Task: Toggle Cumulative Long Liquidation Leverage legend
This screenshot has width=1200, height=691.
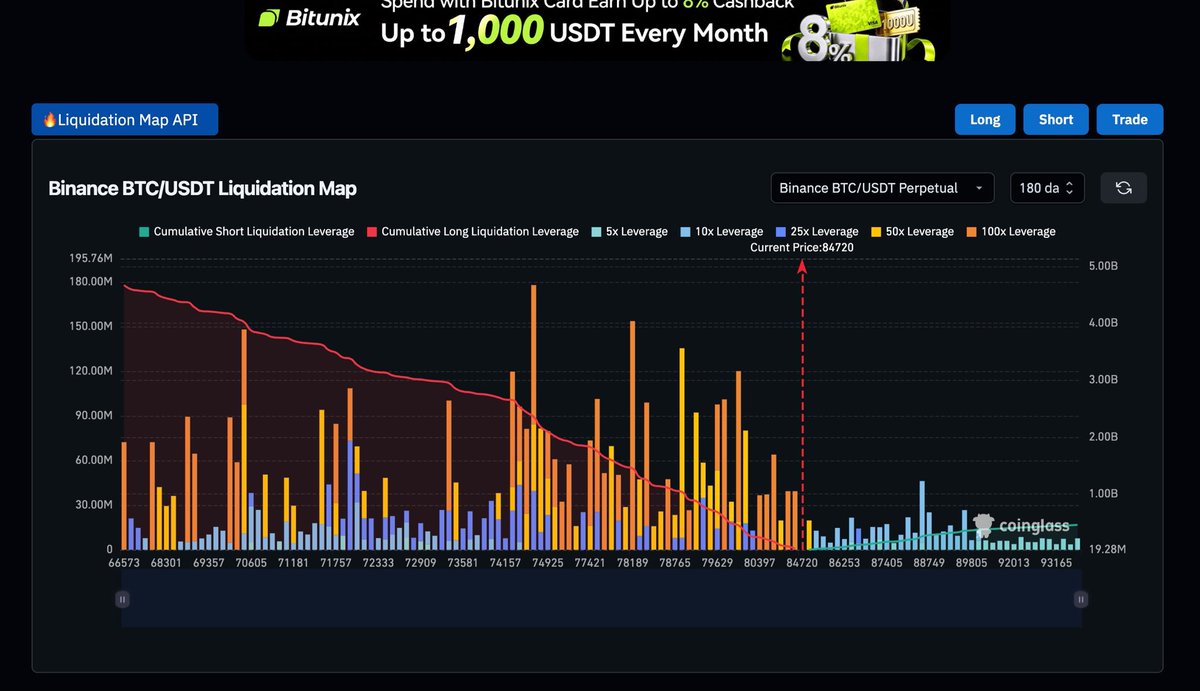Action: coord(471,231)
